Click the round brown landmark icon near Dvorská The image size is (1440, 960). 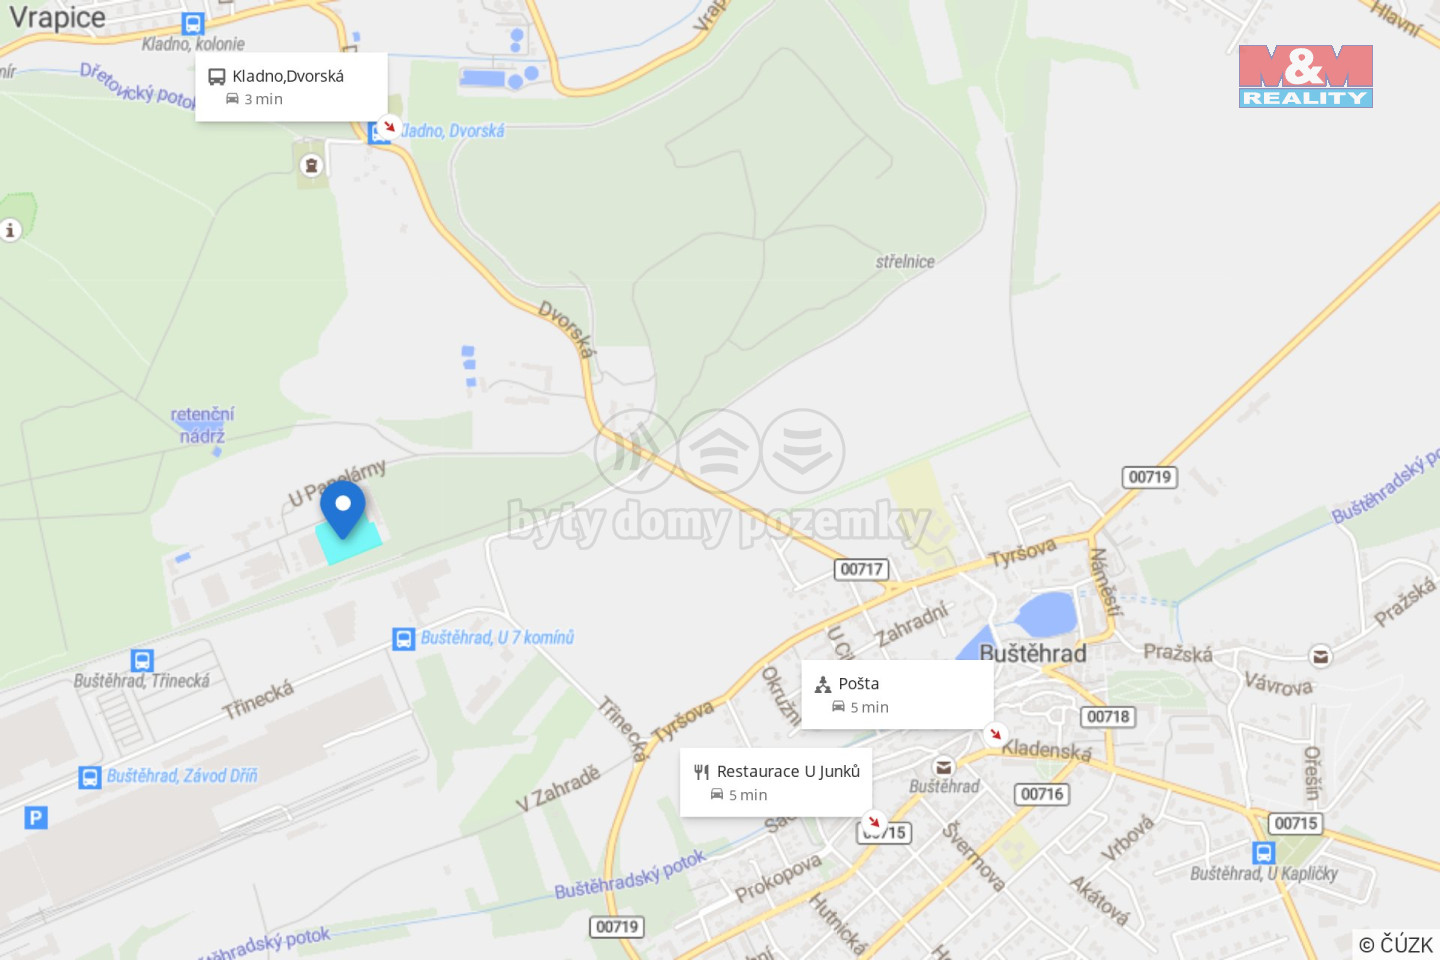click(x=311, y=166)
